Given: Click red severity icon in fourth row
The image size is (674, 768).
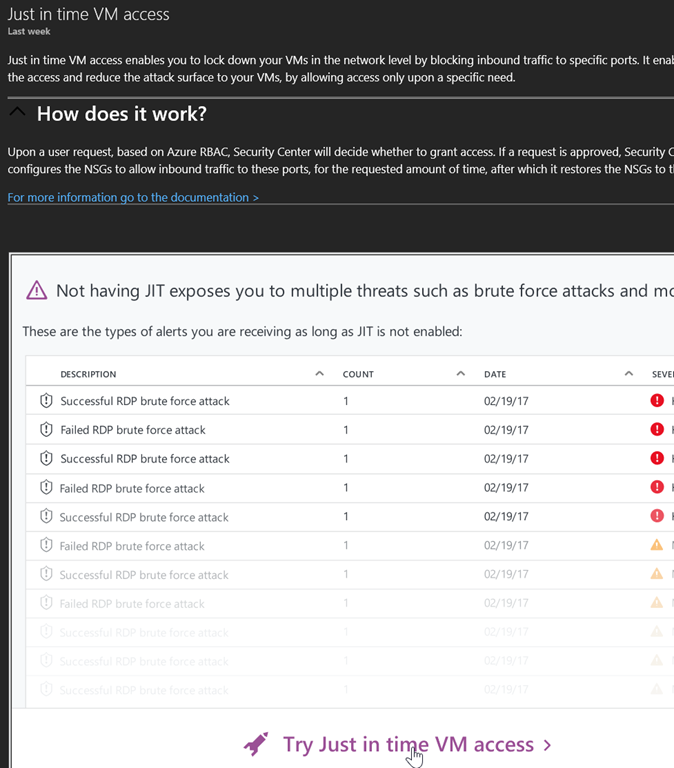Looking at the screenshot, I should 657,488.
